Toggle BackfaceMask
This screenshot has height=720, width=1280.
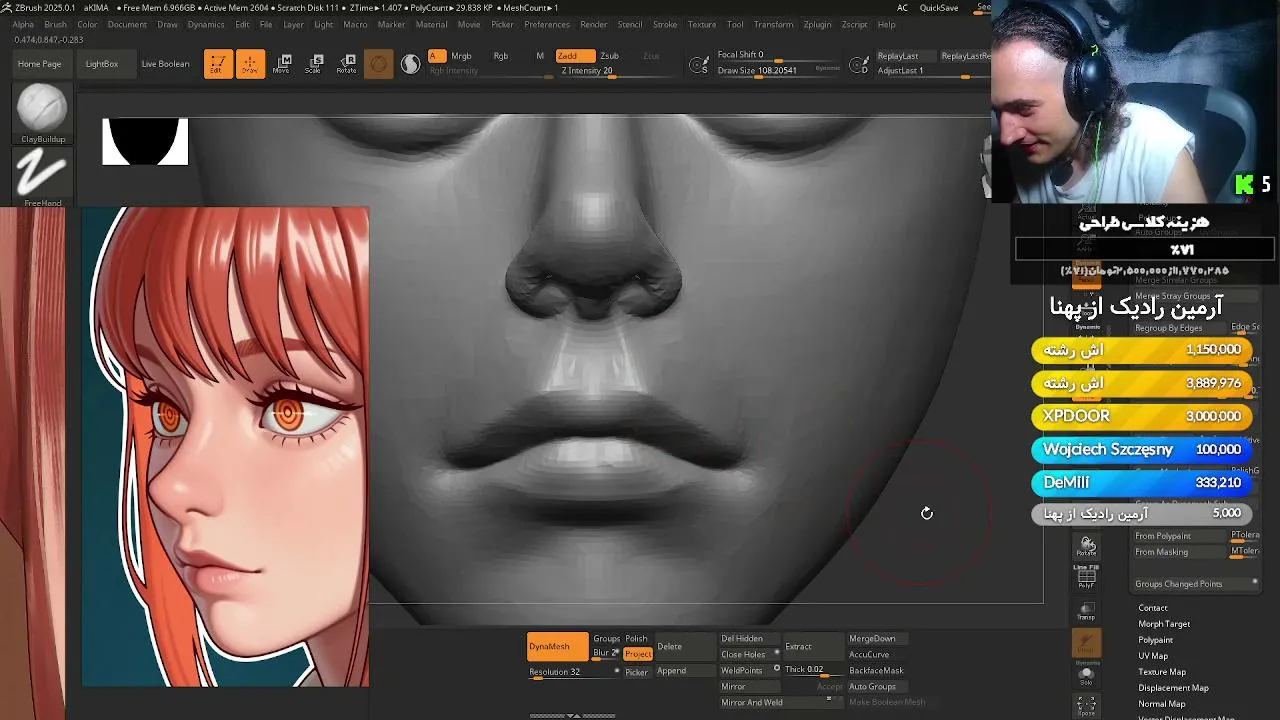pyautogui.click(x=876, y=671)
